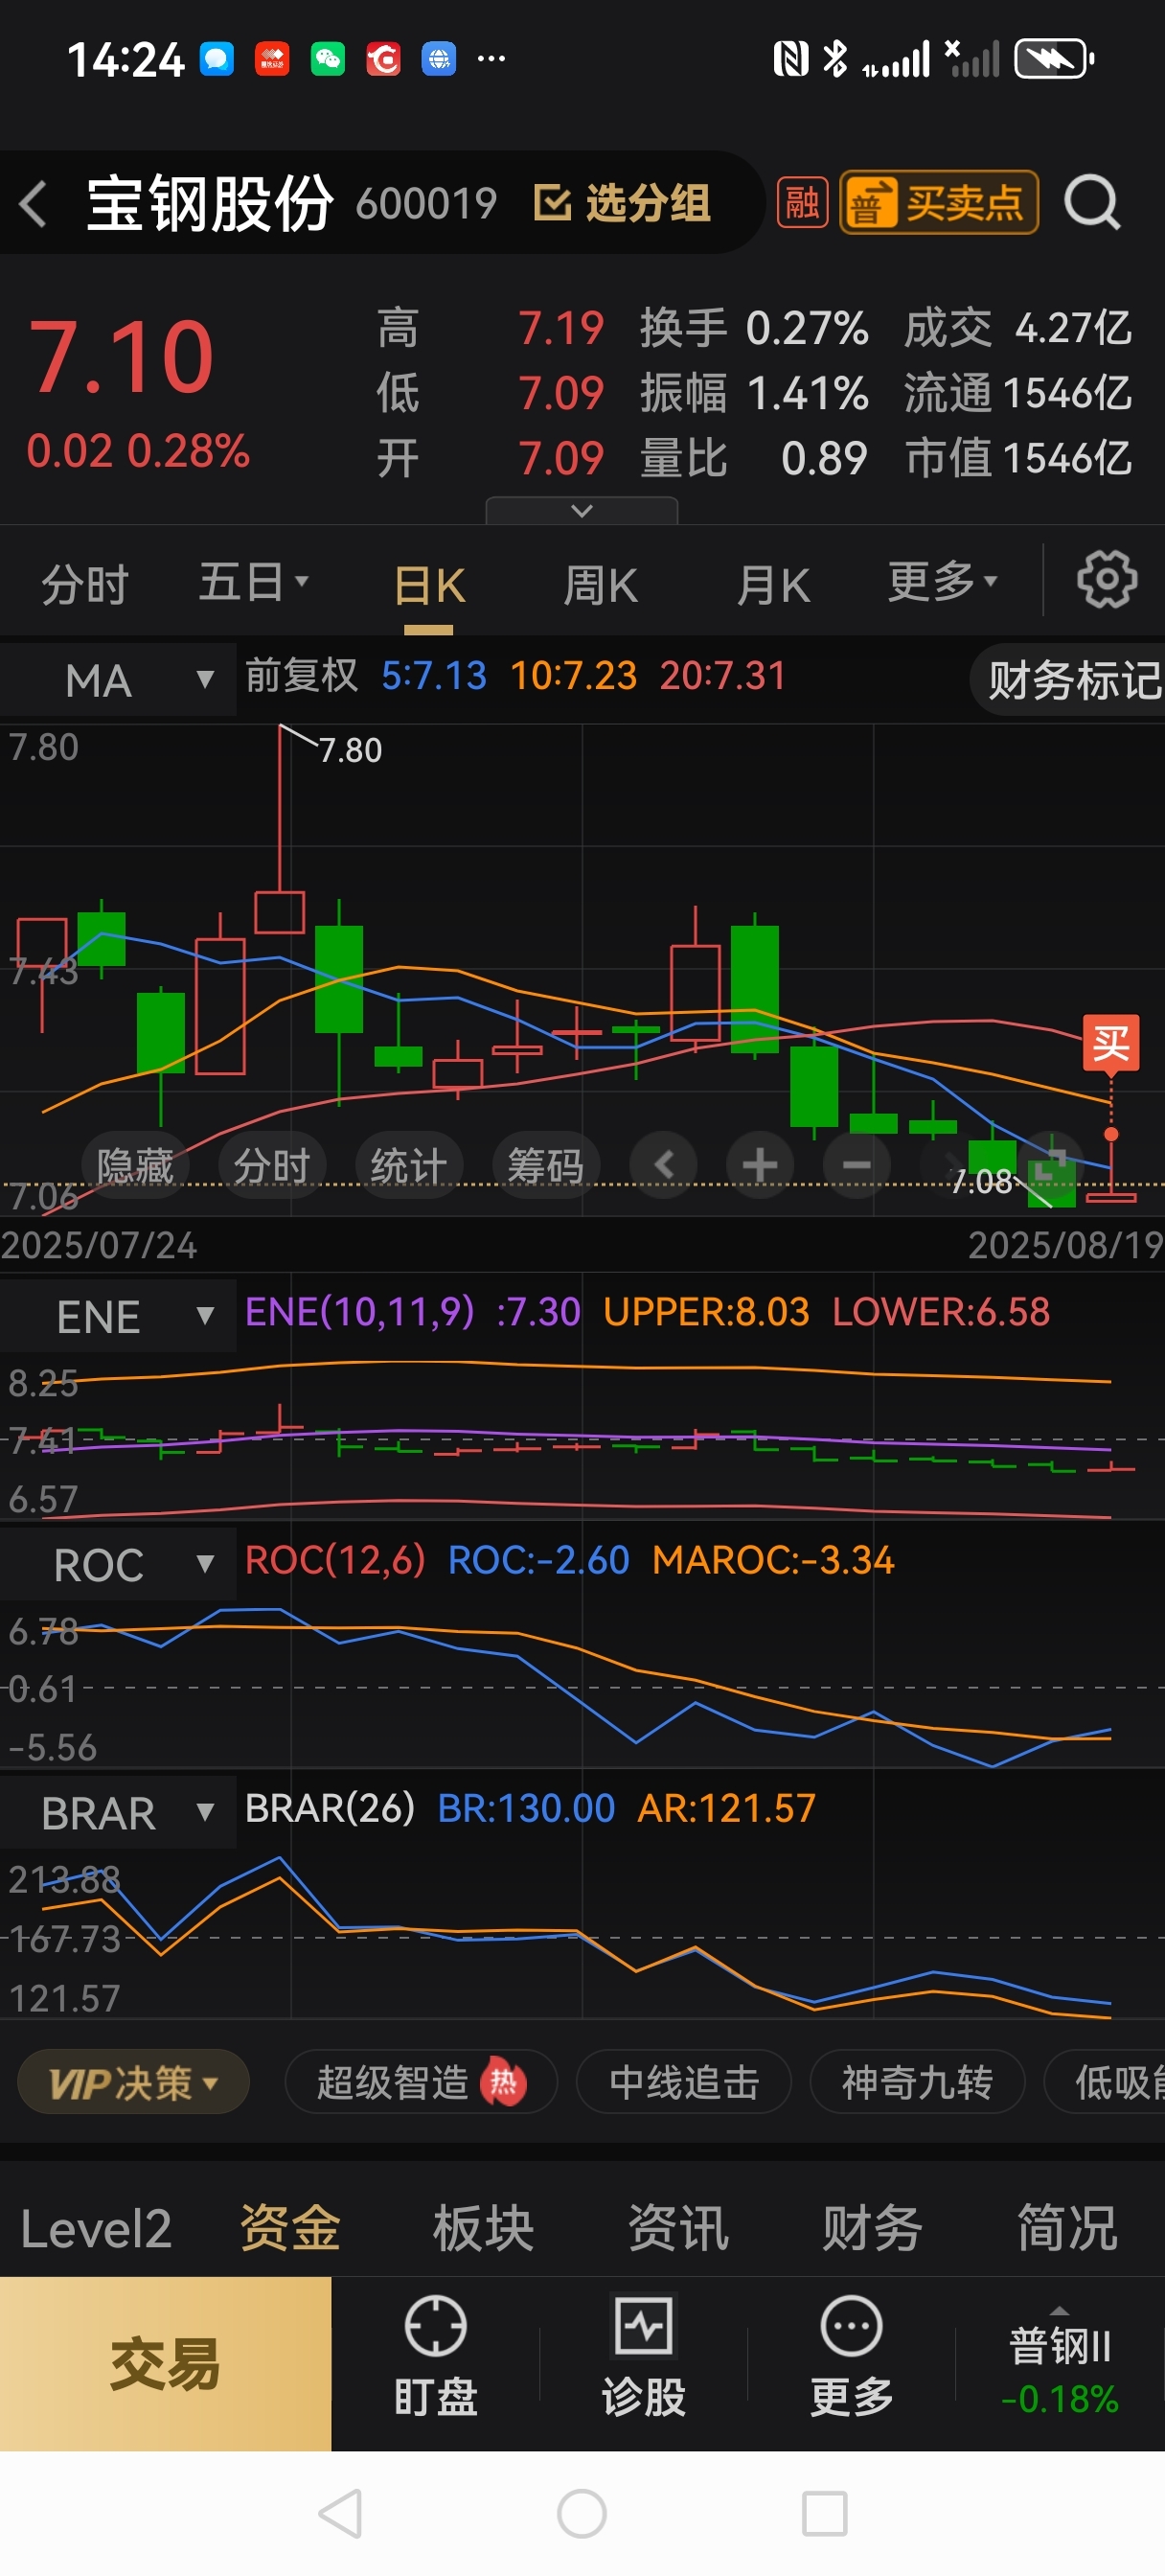1165x2576 pixels.
Task: Open the 买卖点 buy-sell points button
Action: pos(938,203)
